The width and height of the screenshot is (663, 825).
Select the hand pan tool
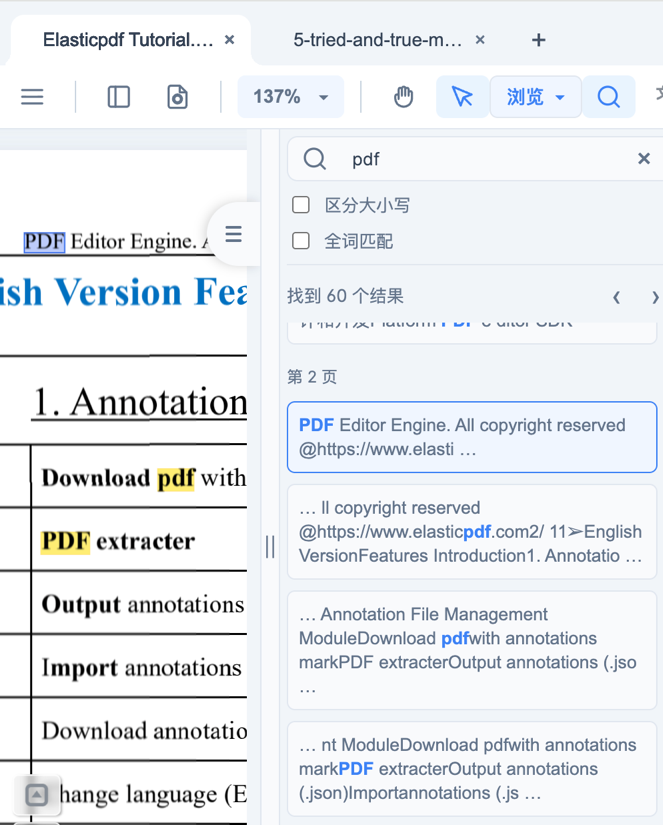click(x=404, y=97)
